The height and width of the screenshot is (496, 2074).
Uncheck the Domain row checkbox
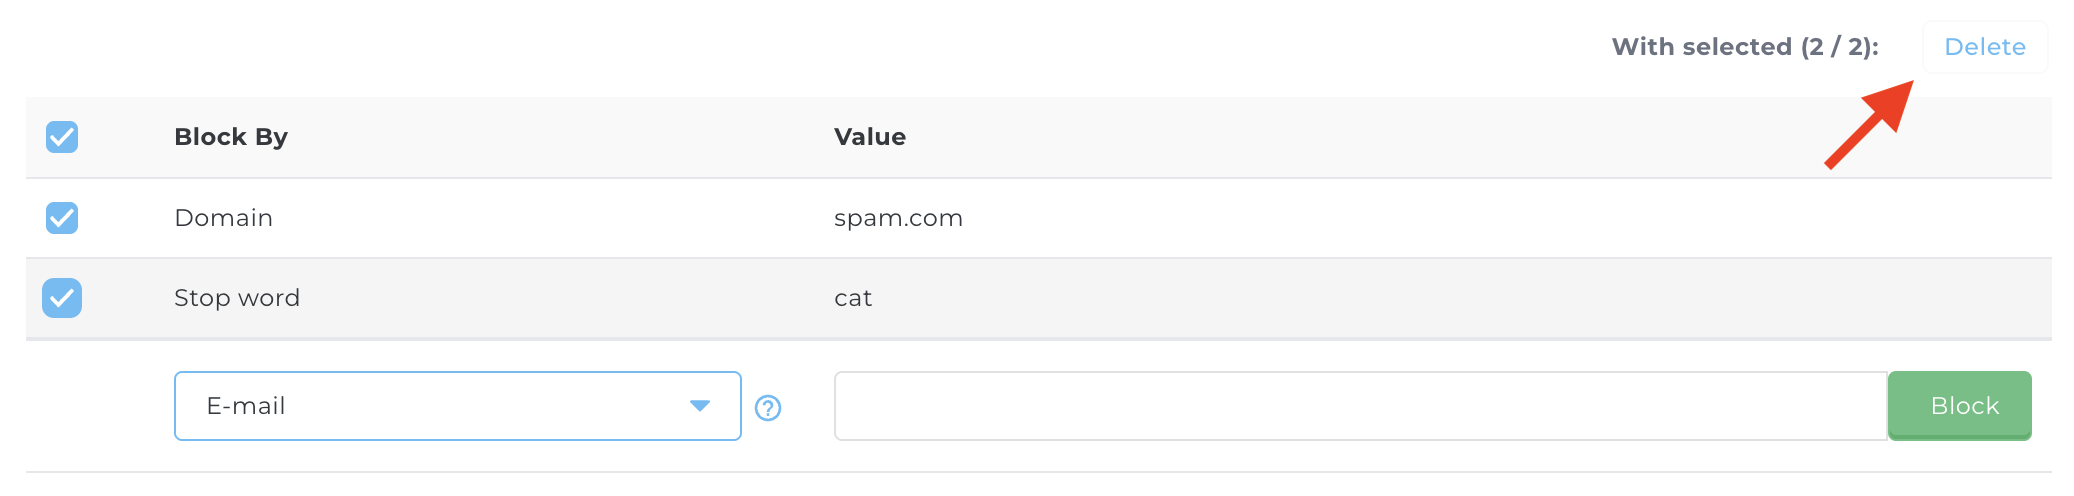62,218
